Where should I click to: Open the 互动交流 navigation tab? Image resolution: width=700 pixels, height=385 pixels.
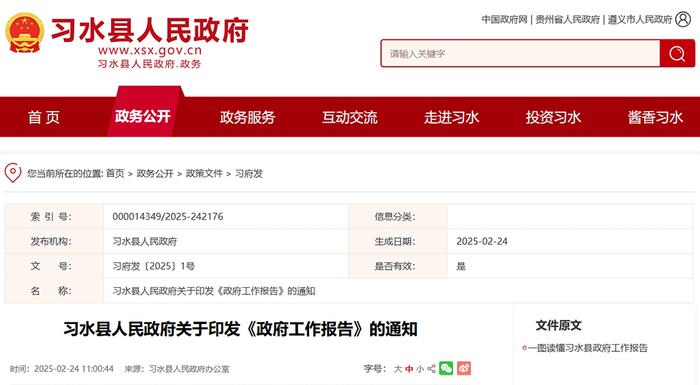pos(350,117)
